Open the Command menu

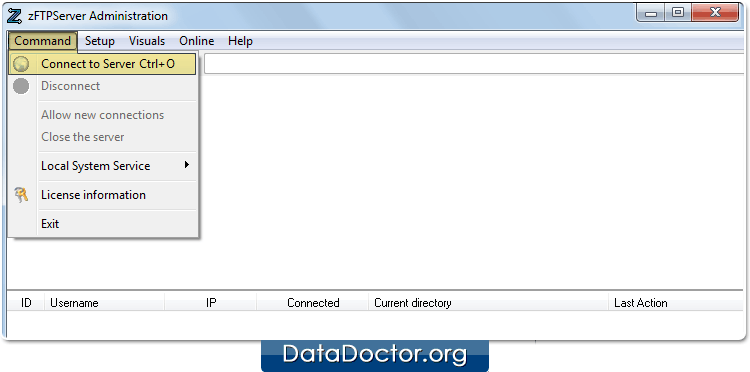click(43, 41)
